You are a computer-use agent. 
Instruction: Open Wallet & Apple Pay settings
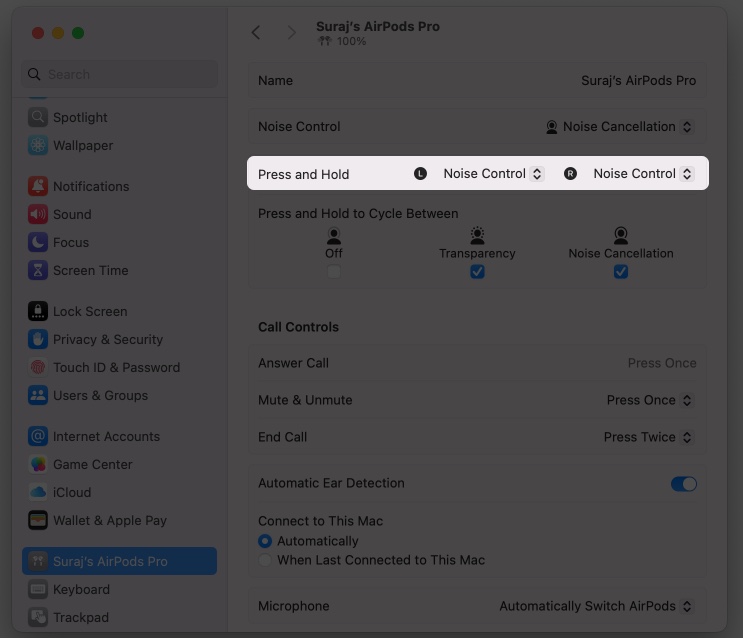pos(119,520)
